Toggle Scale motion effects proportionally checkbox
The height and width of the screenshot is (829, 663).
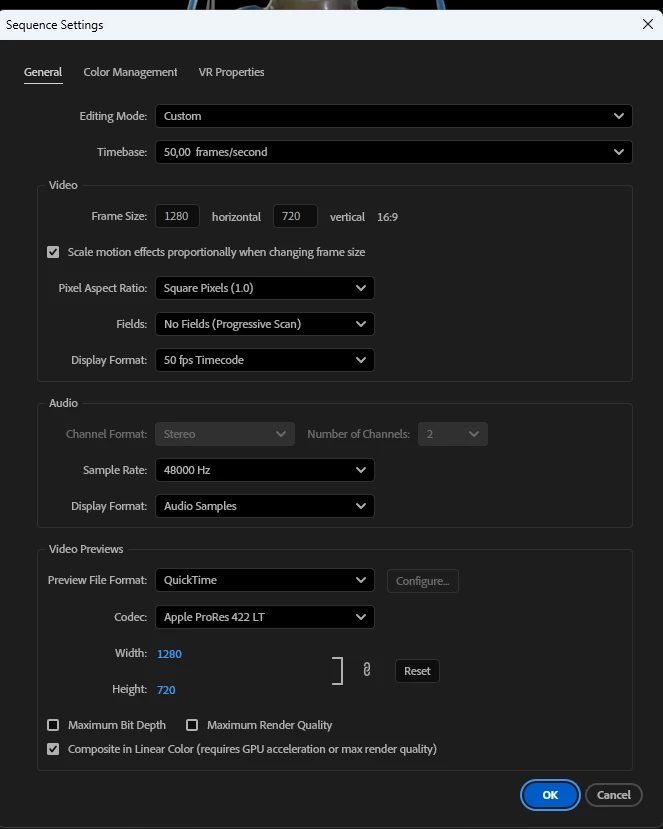(x=53, y=252)
